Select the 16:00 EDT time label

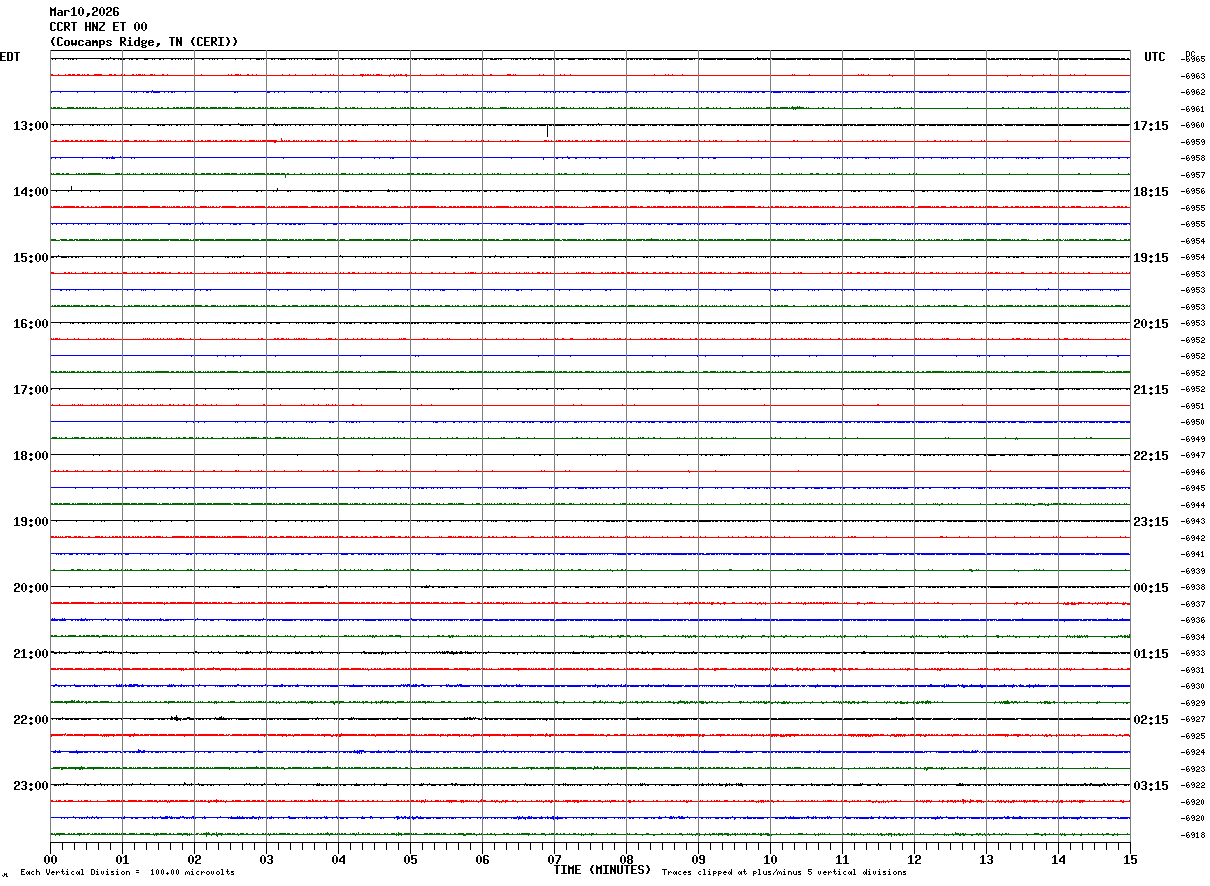coord(30,324)
